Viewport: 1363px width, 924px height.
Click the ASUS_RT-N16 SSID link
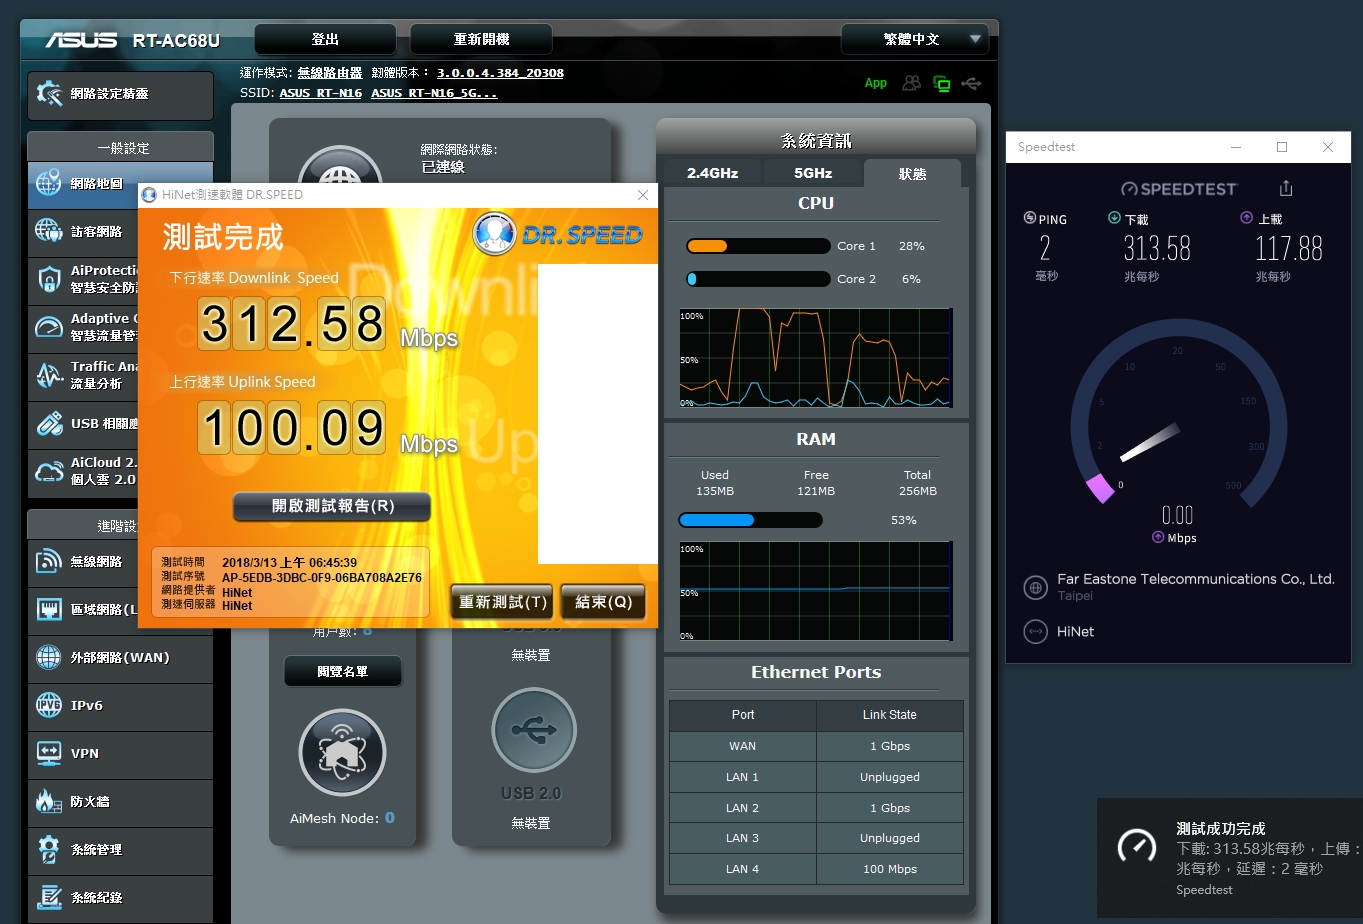(321, 93)
